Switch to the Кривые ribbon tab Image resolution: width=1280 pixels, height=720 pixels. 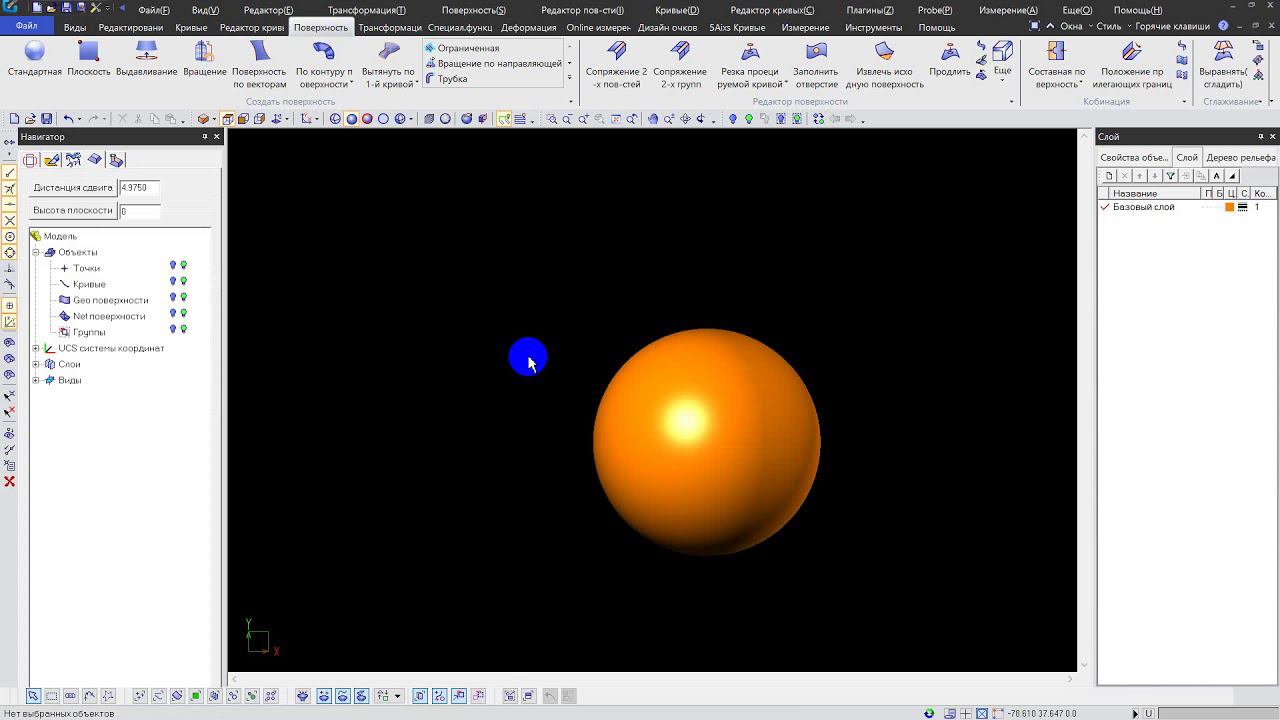coord(191,27)
